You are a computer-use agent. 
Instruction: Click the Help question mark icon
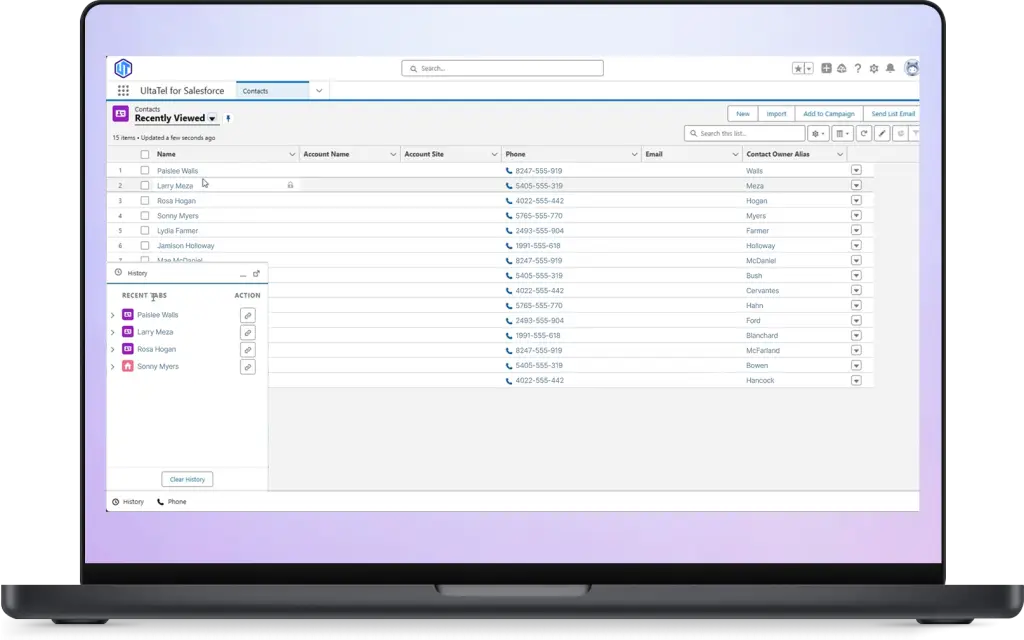tap(857, 68)
